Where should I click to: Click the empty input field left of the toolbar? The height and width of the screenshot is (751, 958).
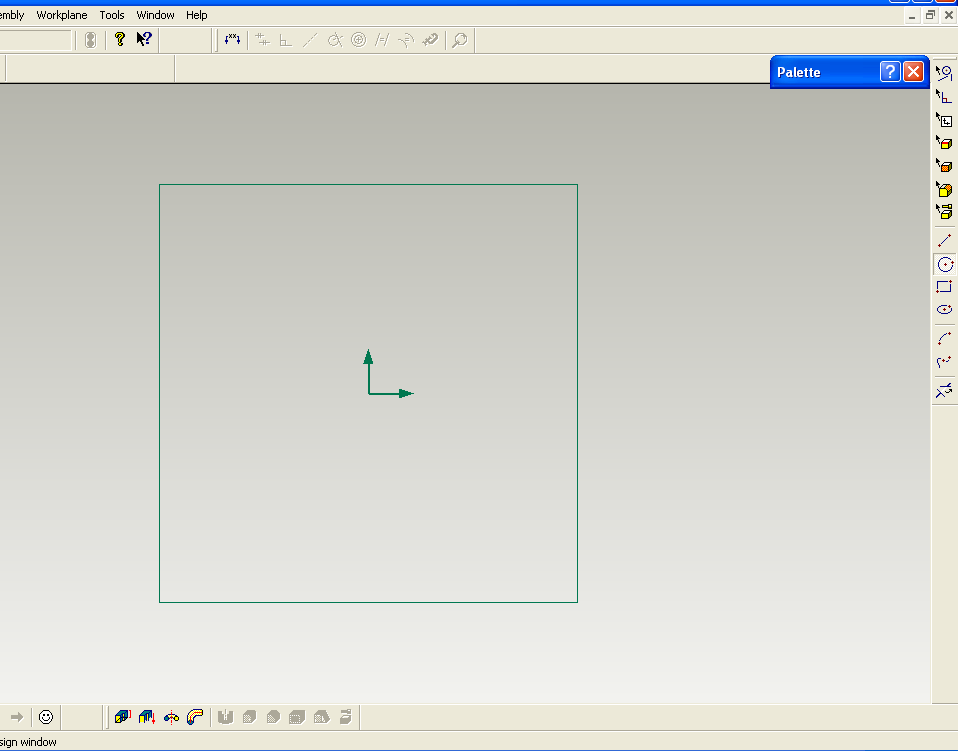[35, 39]
